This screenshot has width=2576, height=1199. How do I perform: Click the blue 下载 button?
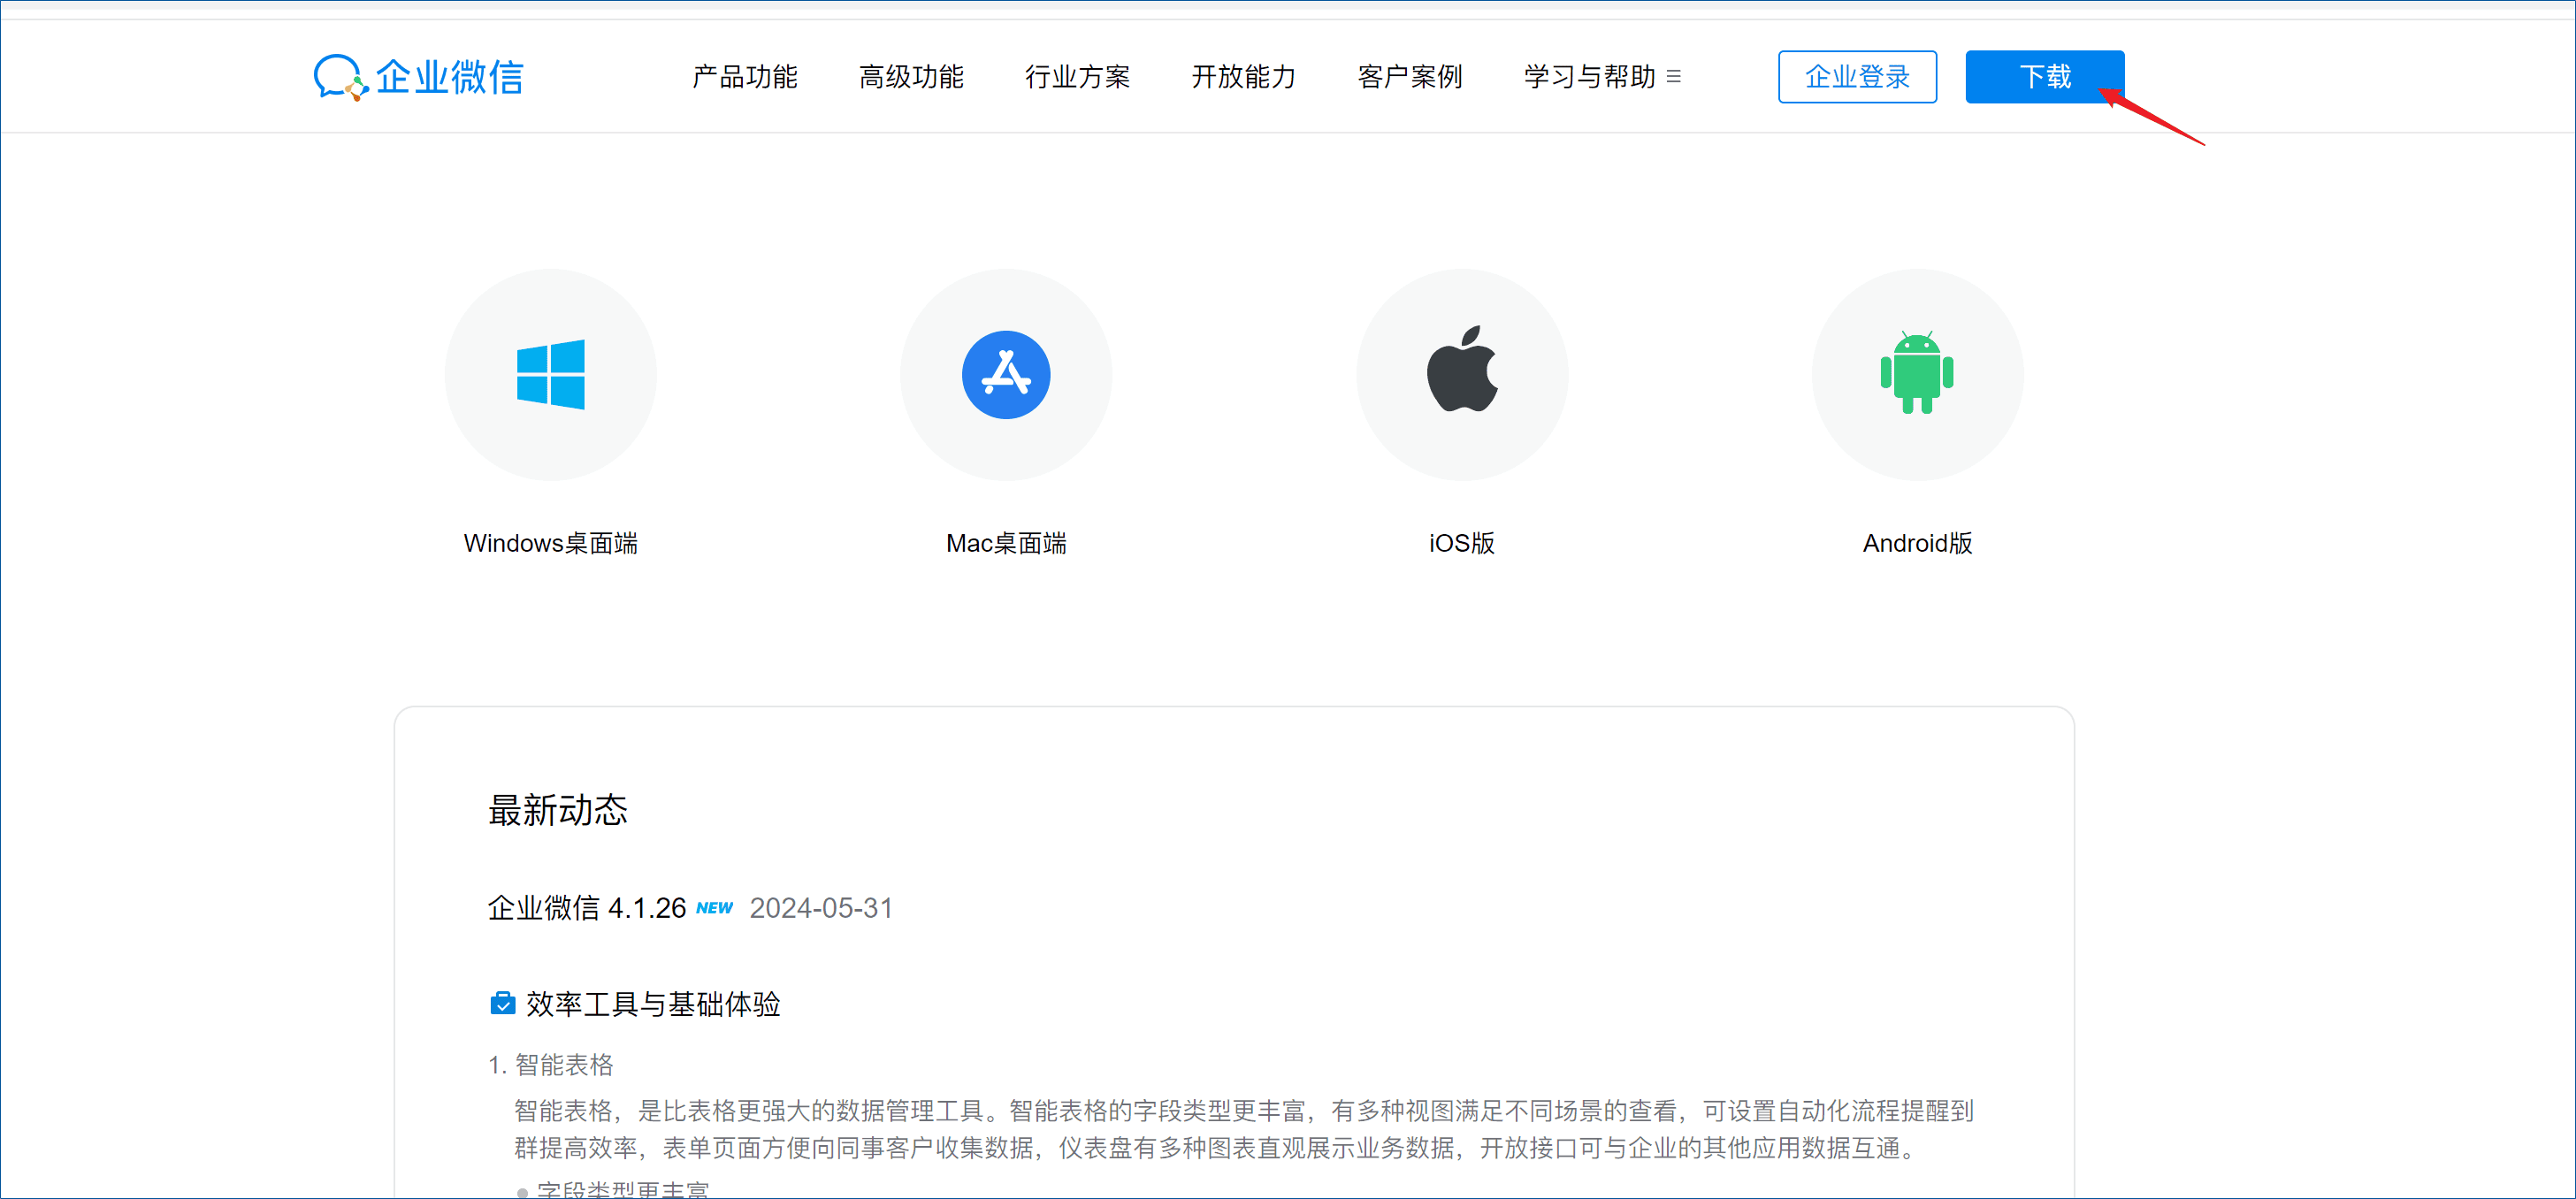point(2044,77)
